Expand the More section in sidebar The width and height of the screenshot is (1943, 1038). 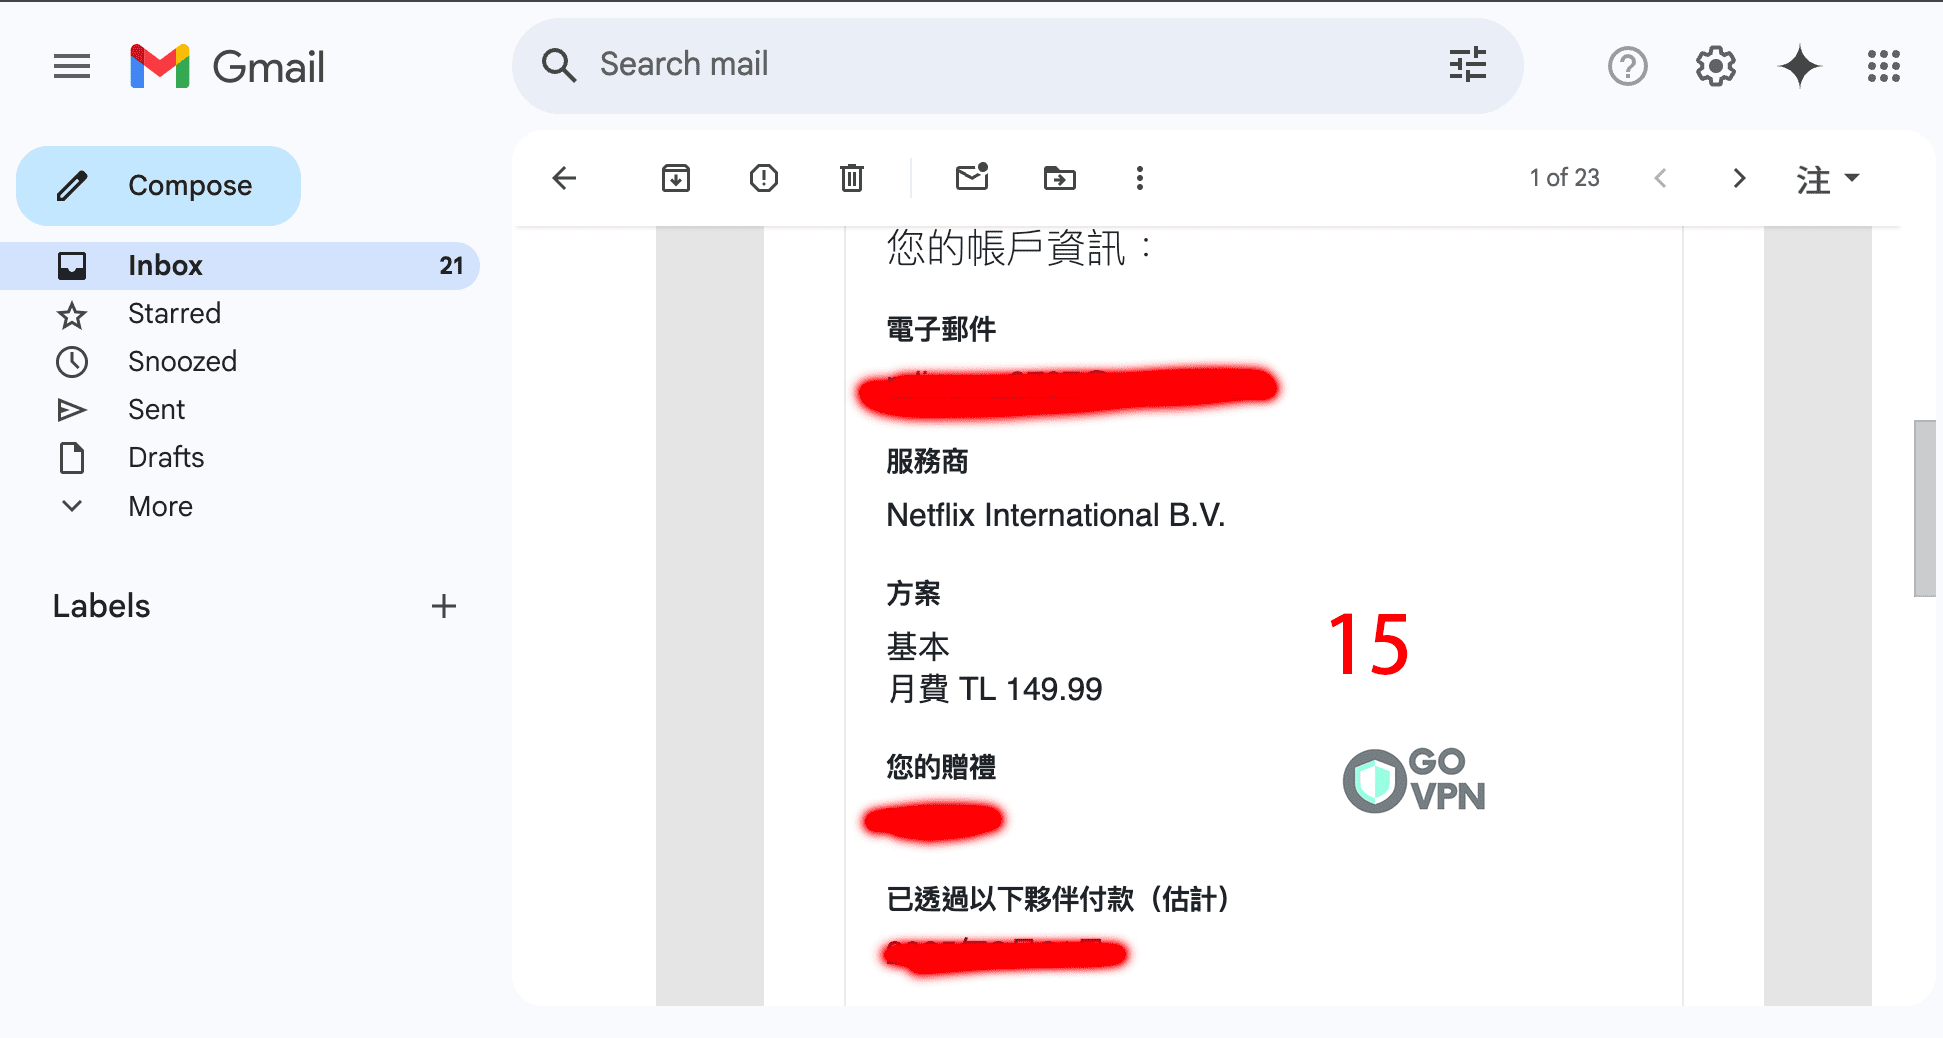pyautogui.click(x=160, y=506)
